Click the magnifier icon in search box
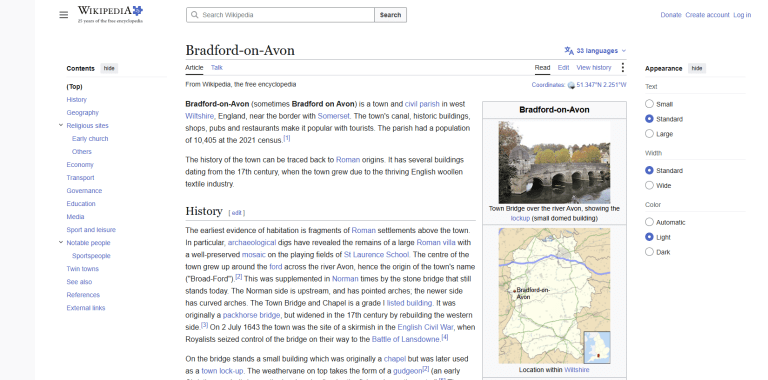Screen dimensions: 768x380 coord(195,15)
